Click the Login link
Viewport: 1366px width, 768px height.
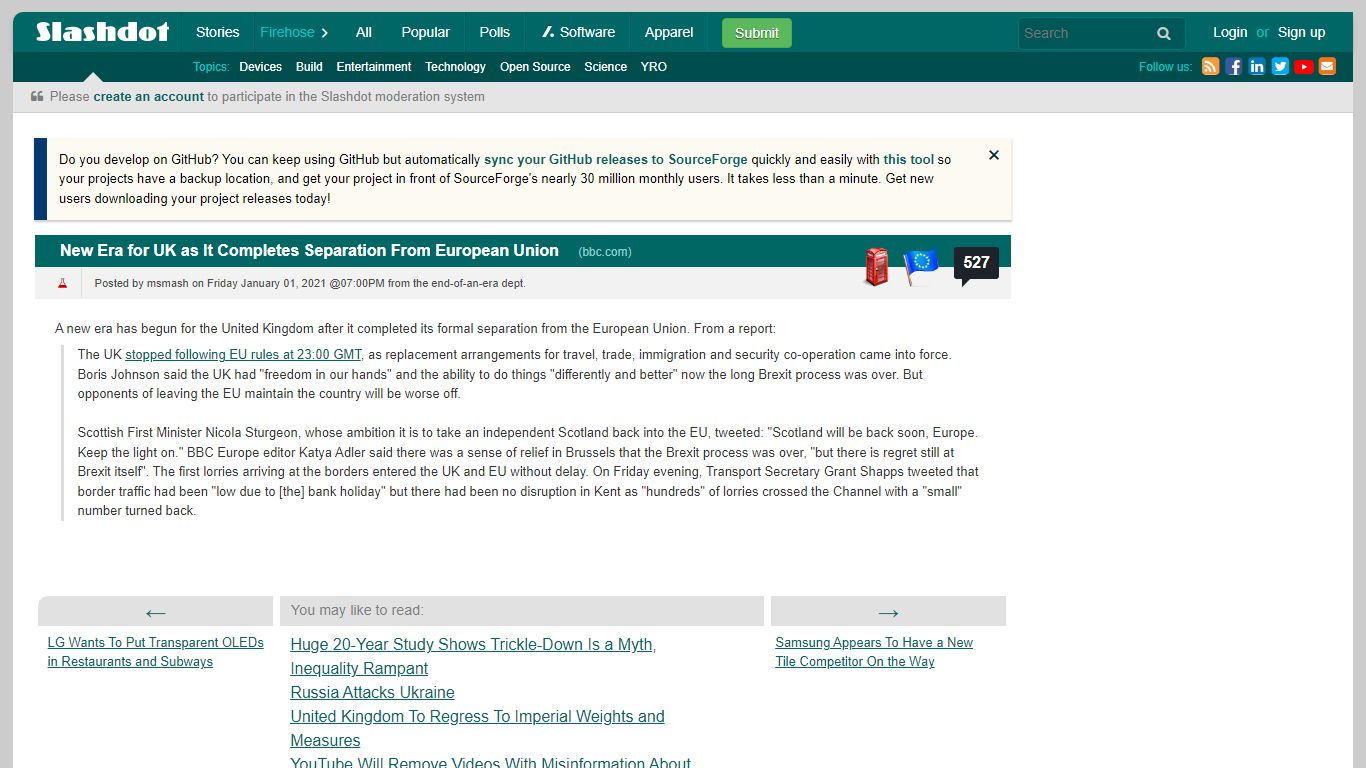tap(1230, 32)
